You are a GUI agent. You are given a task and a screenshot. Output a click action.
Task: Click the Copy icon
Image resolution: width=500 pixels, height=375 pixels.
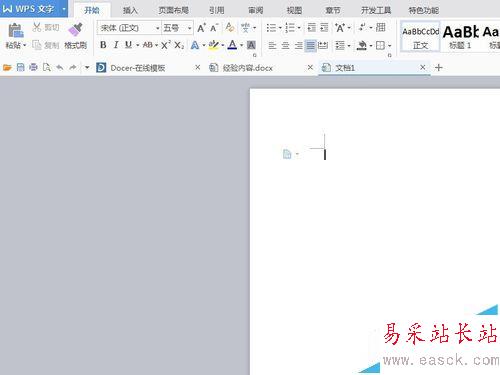pyautogui.click(x=37, y=45)
